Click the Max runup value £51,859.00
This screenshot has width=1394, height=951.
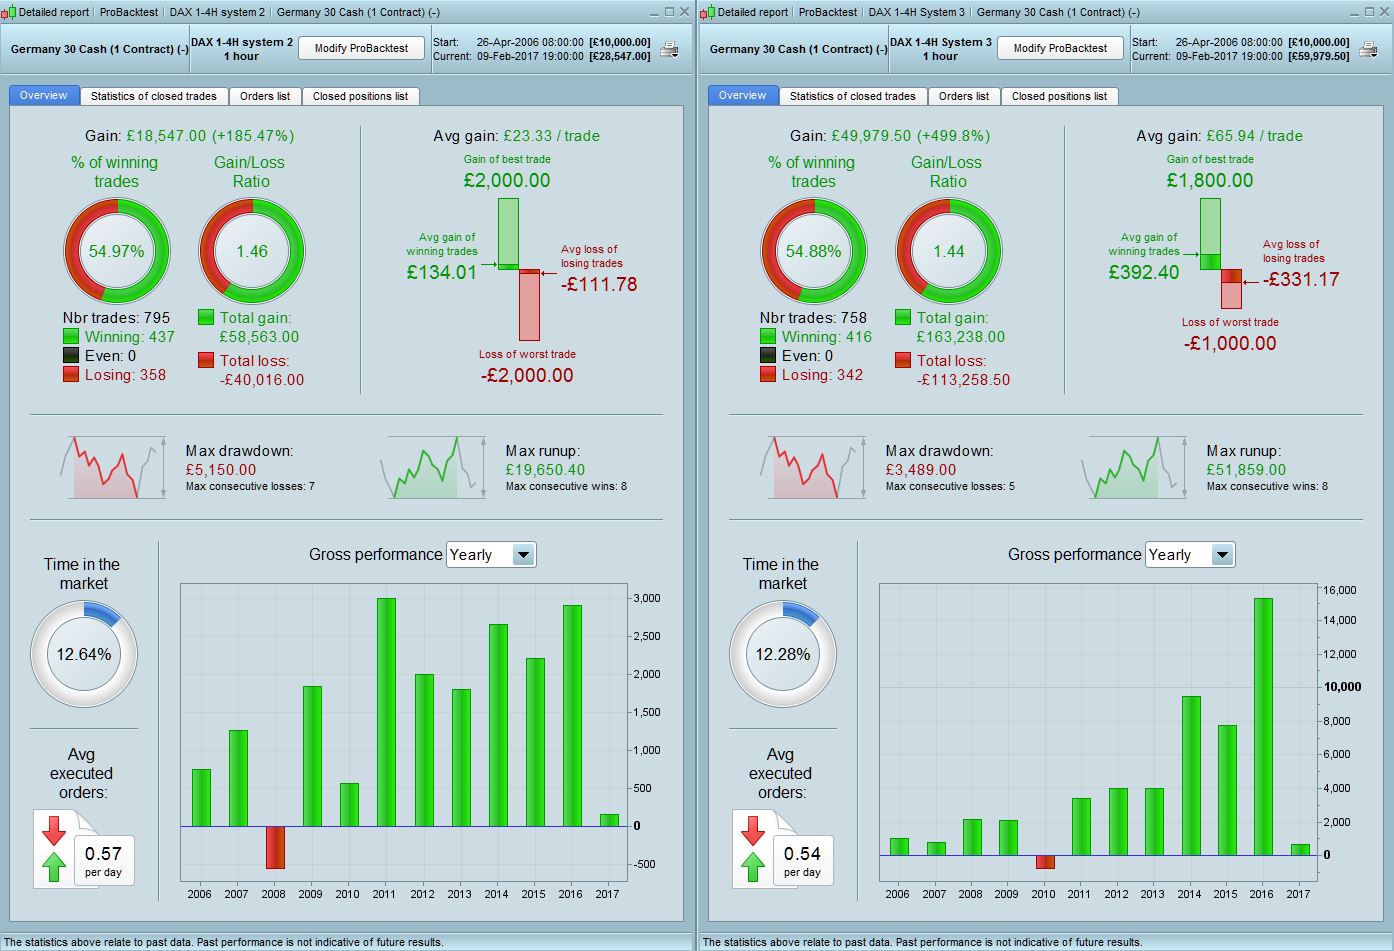(1247, 470)
